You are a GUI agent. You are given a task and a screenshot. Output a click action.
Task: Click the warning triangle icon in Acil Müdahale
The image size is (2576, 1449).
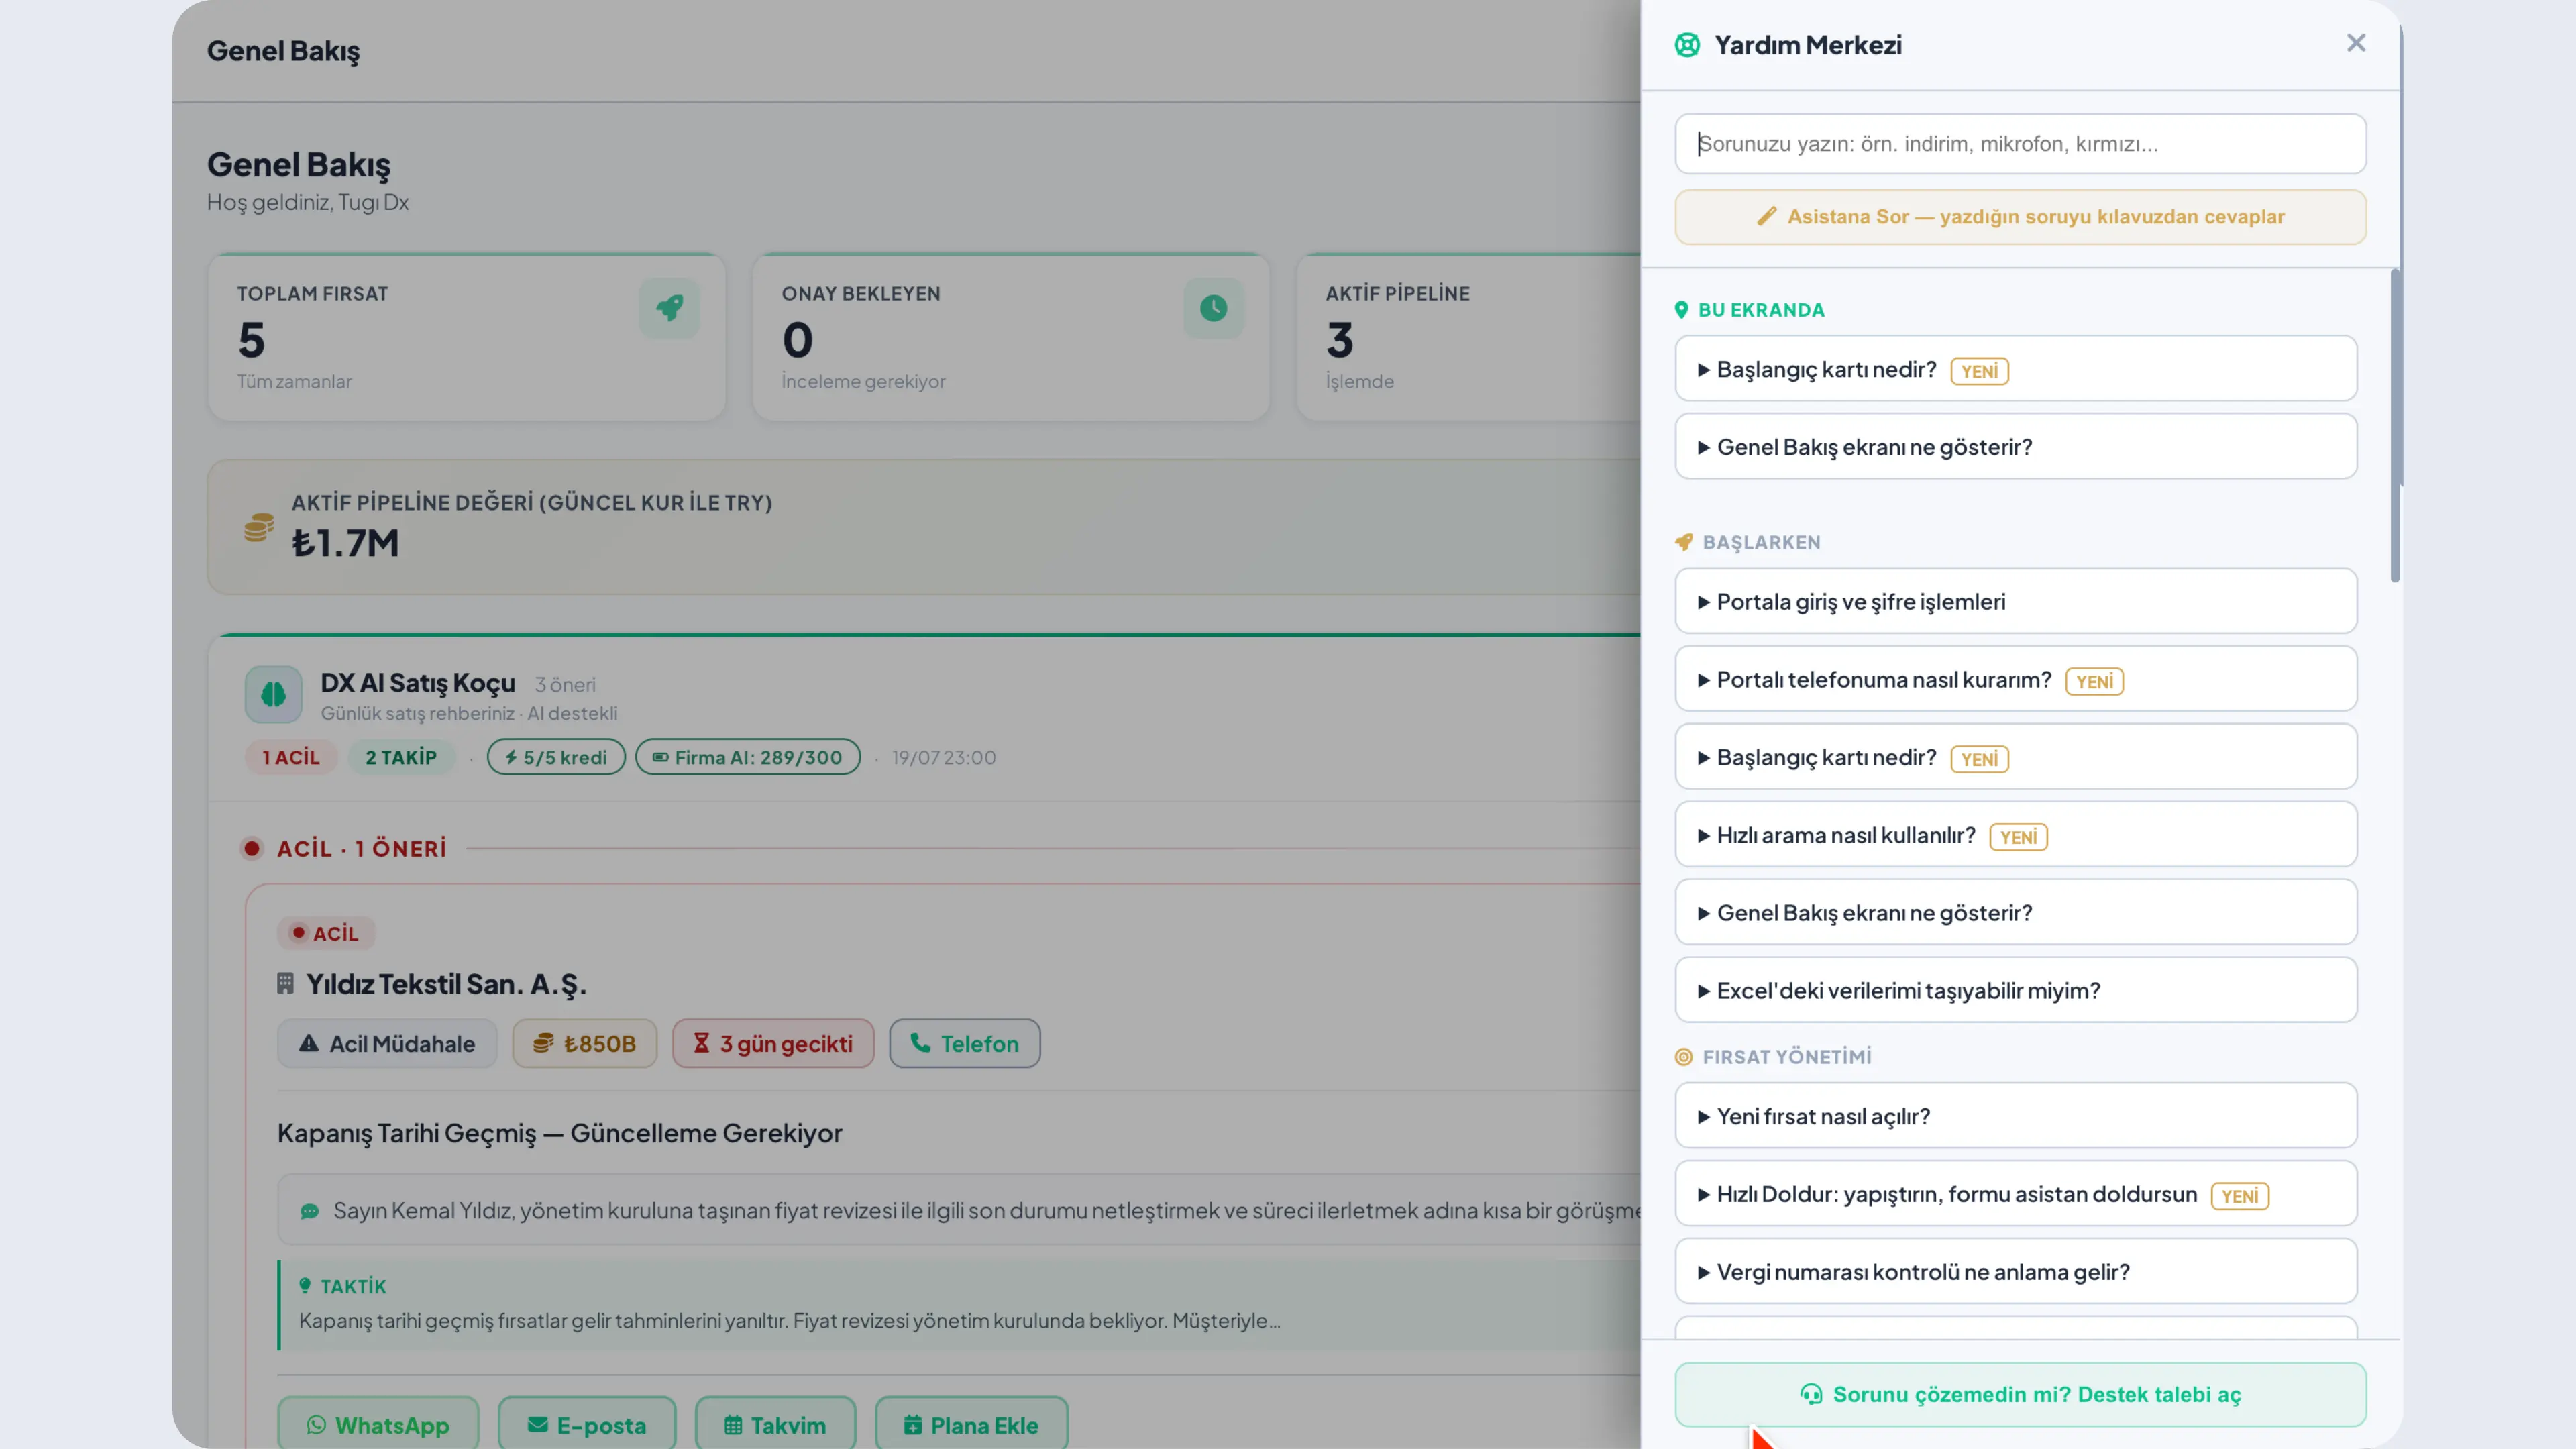309,1043
